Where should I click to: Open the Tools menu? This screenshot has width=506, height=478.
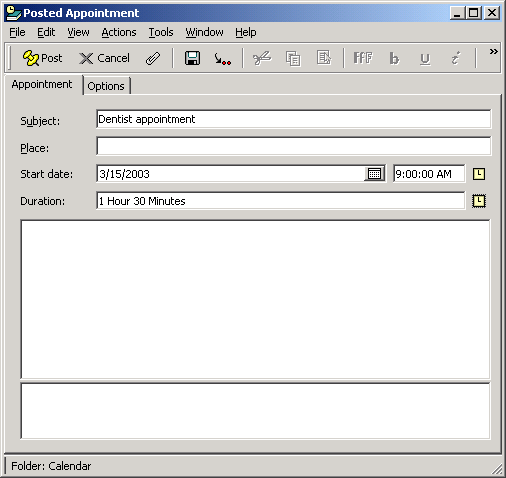(x=161, y=32)
